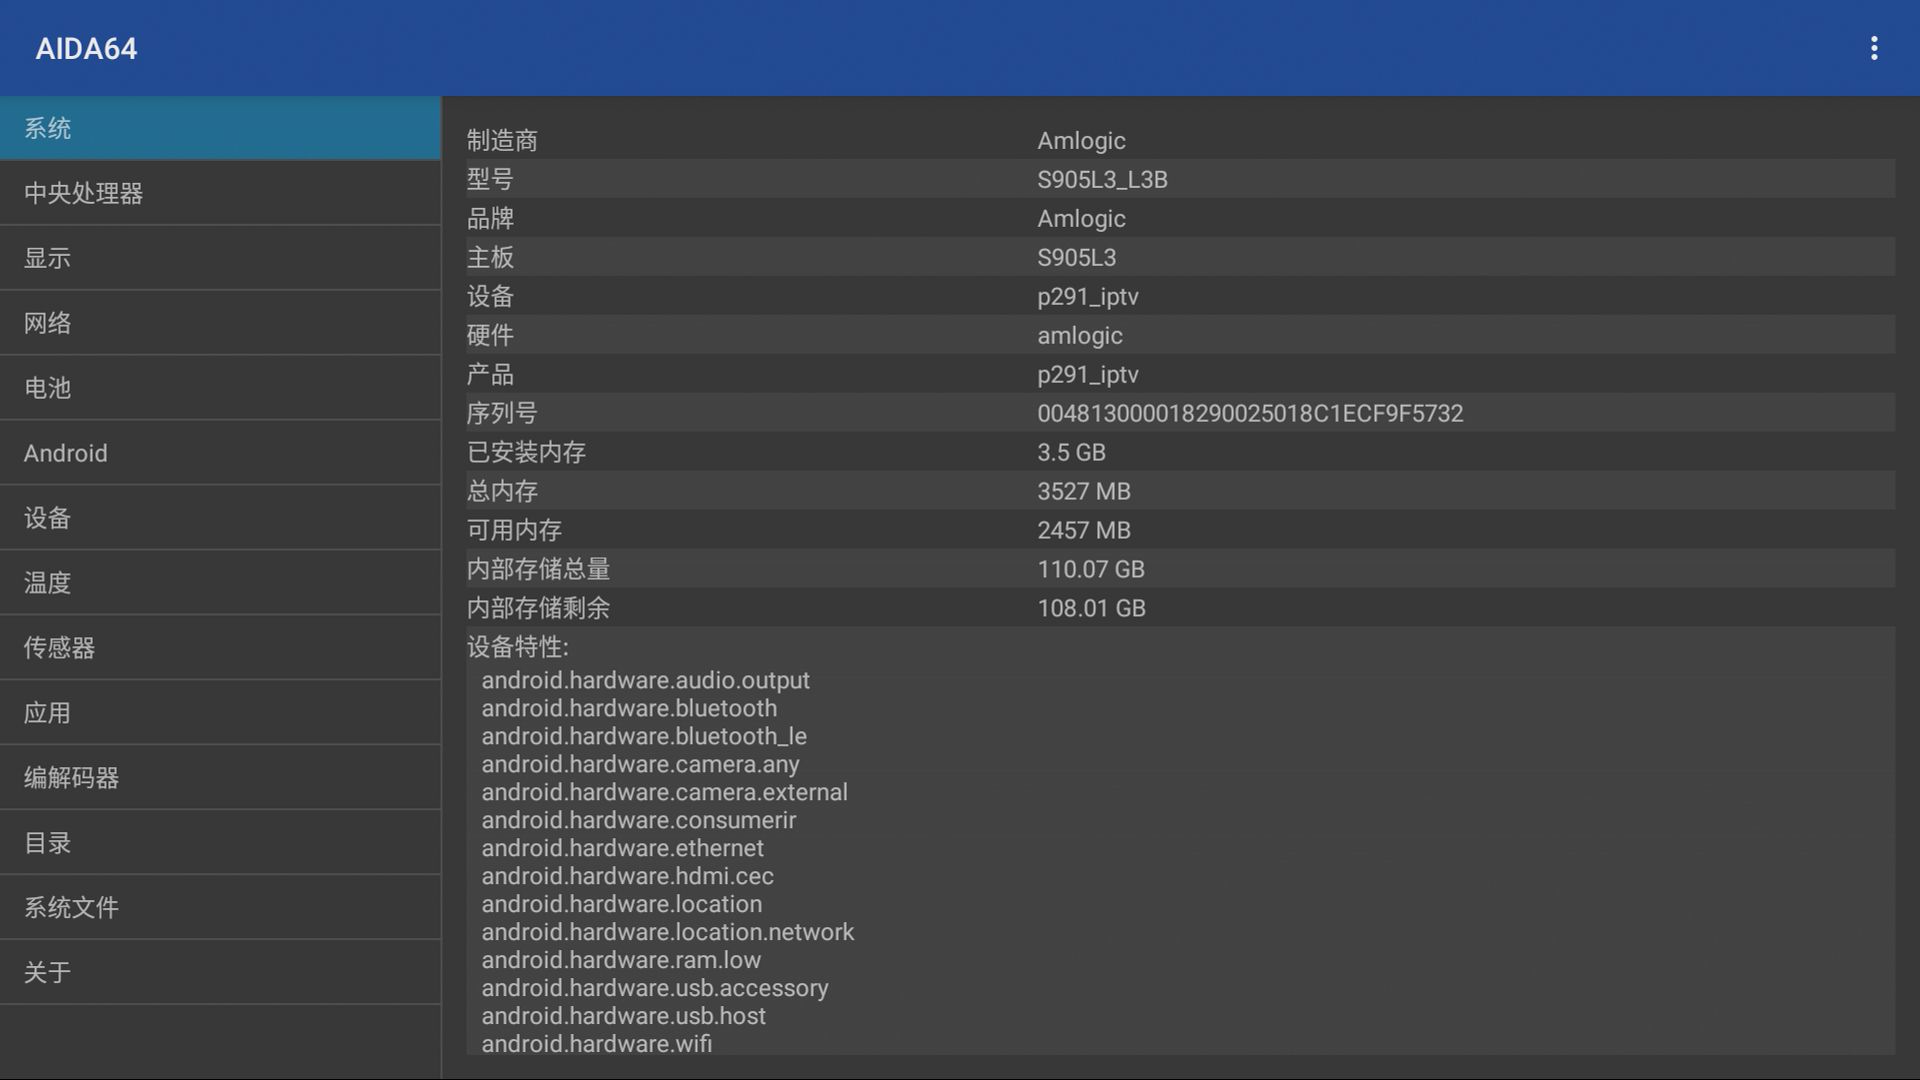
Task: Open the 编解码器 category
Action: [x=220, y=778]
